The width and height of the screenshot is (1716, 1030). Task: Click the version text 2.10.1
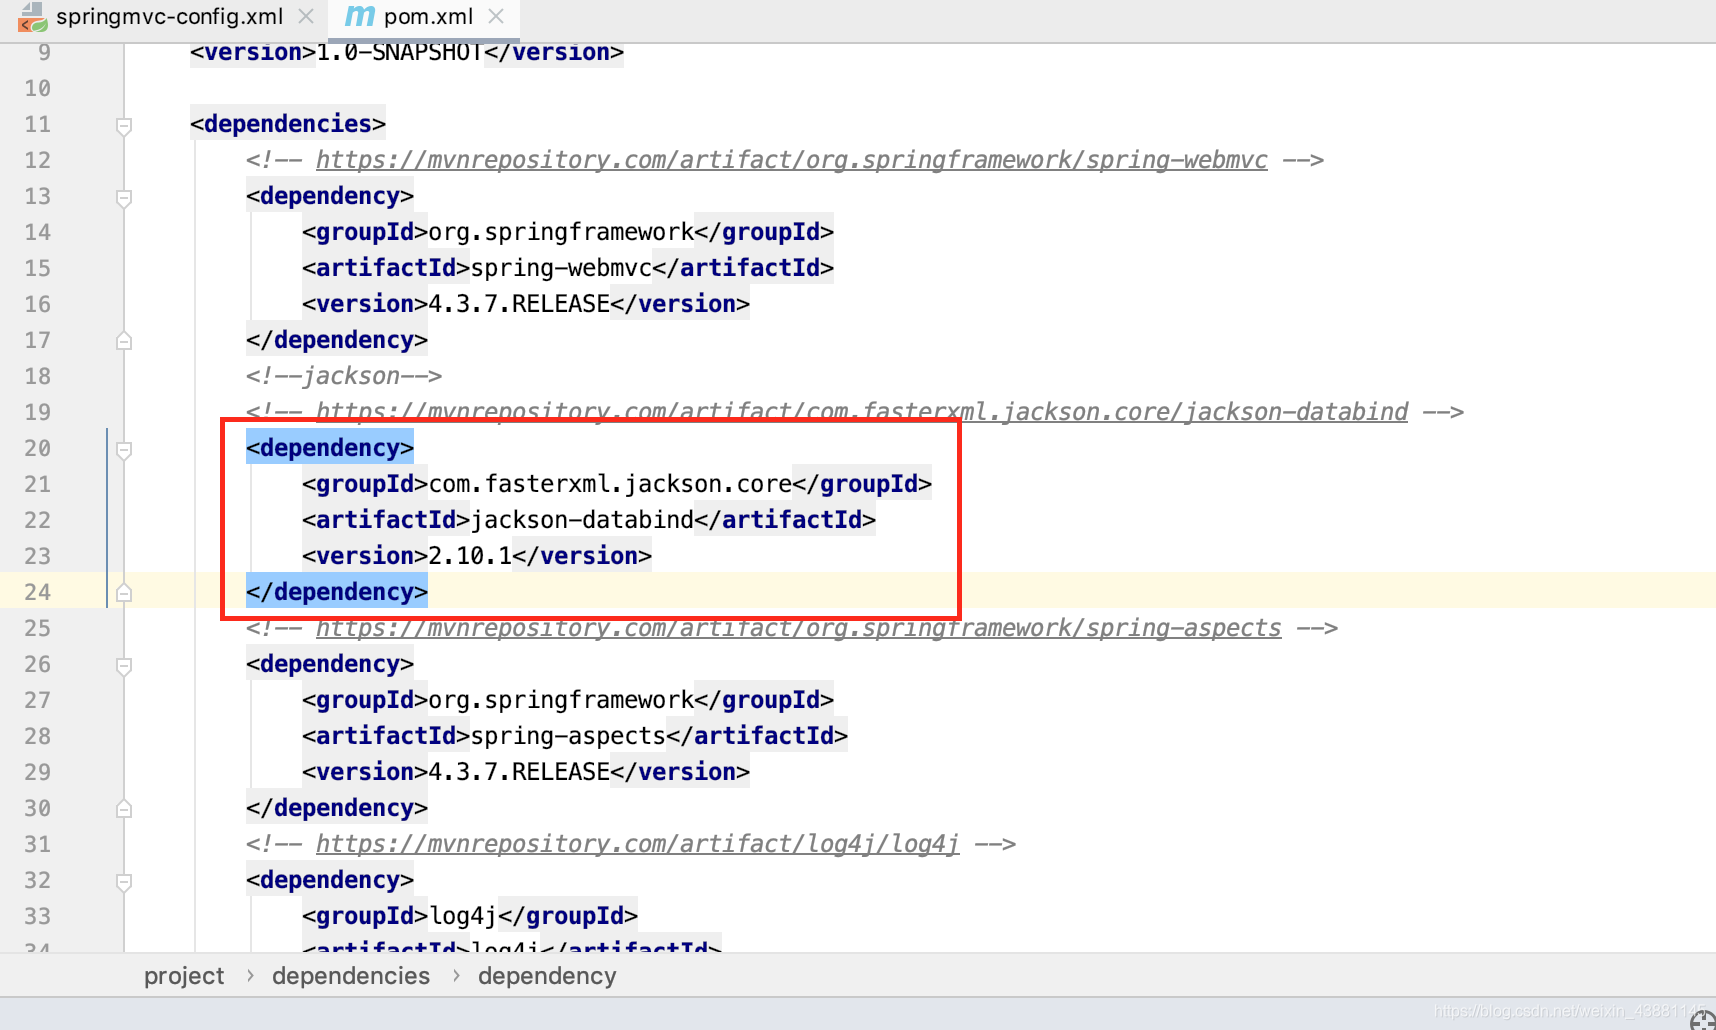point(470,556)
